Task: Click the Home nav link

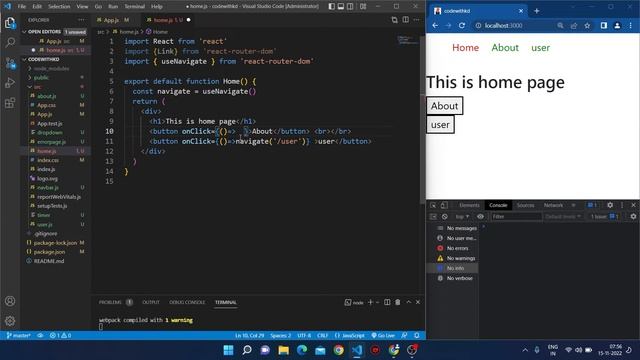Action: (x=465, y=48)
